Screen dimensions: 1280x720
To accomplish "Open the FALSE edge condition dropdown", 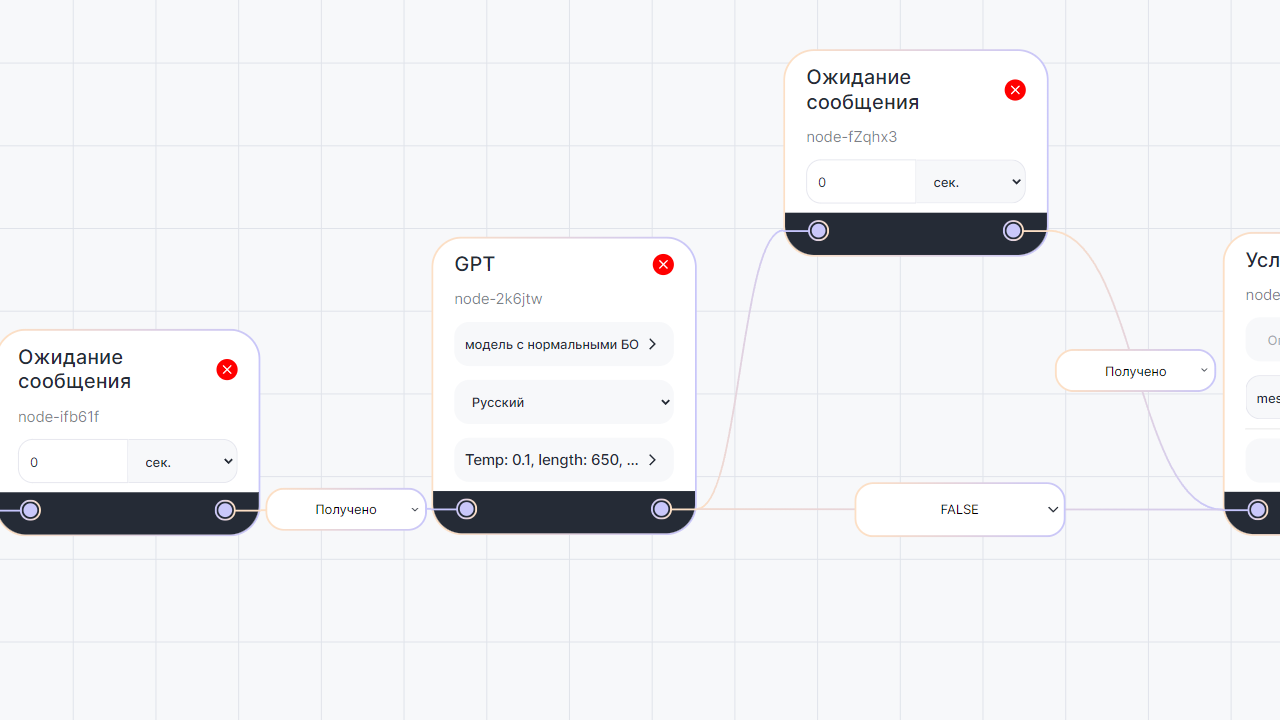I will tap(960, 509).
